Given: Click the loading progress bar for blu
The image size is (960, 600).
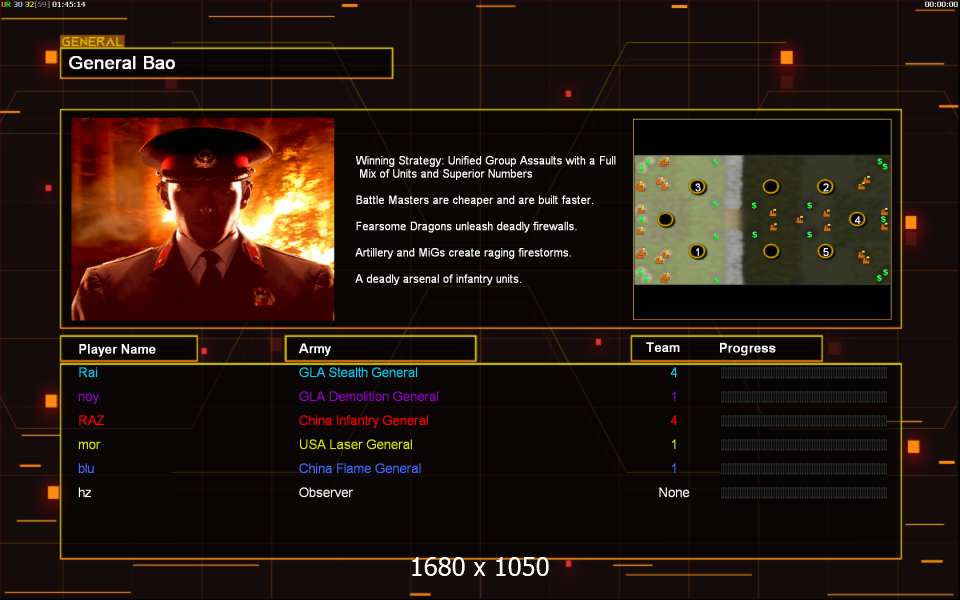Looking at the screenshot, I should 804,468.
